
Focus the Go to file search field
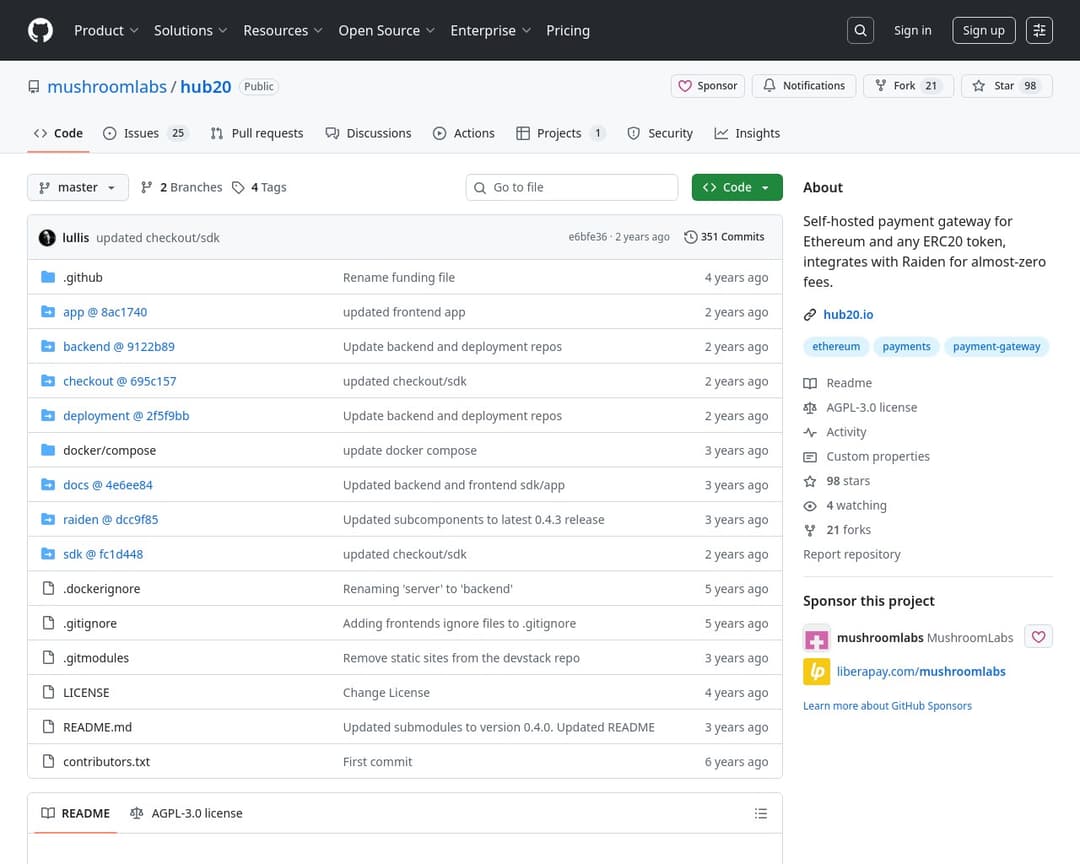572,187
